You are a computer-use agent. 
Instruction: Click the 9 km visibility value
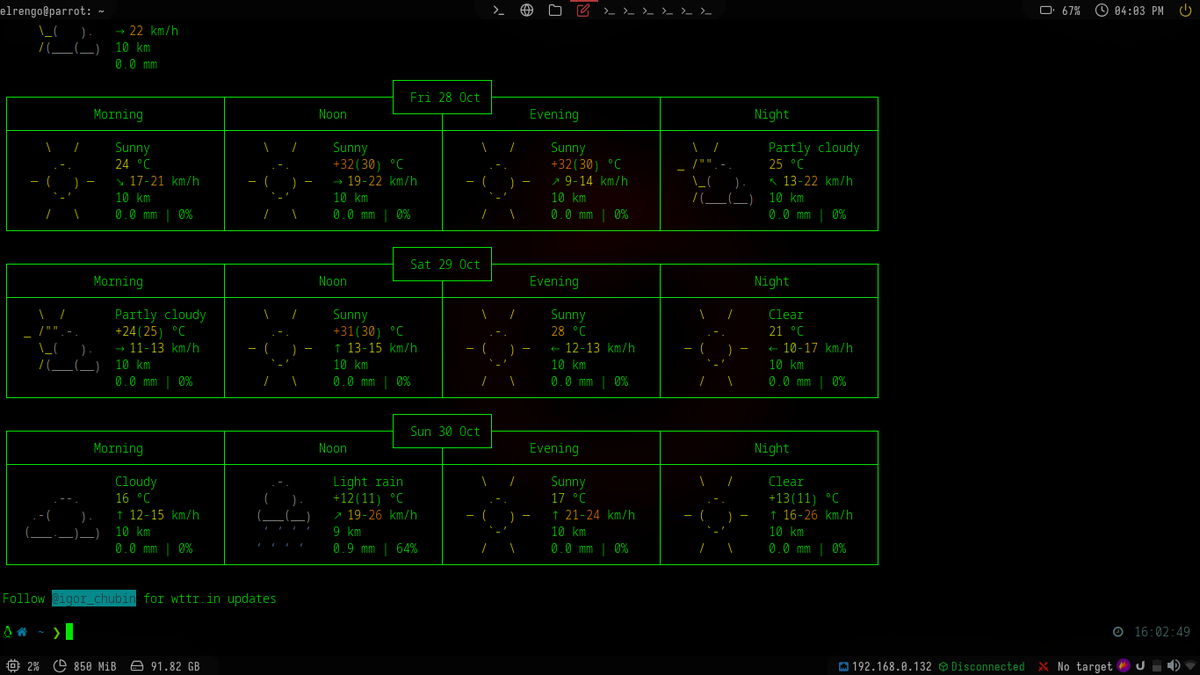tap(347, 532)
